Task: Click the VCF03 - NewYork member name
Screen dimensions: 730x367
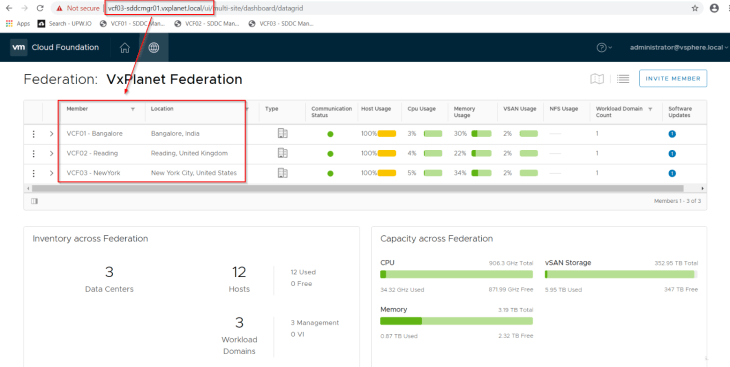Action: pos(93,173)
